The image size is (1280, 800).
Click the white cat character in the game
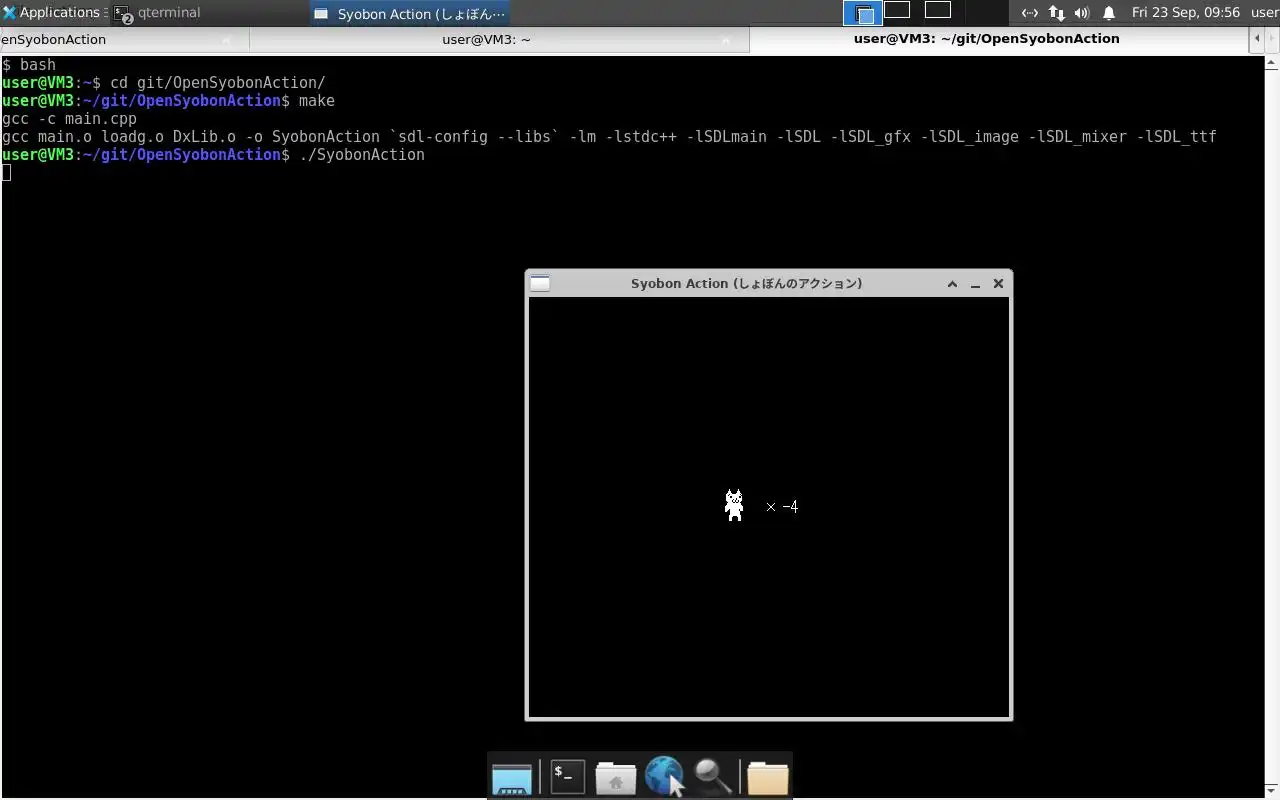click(734, 506)
